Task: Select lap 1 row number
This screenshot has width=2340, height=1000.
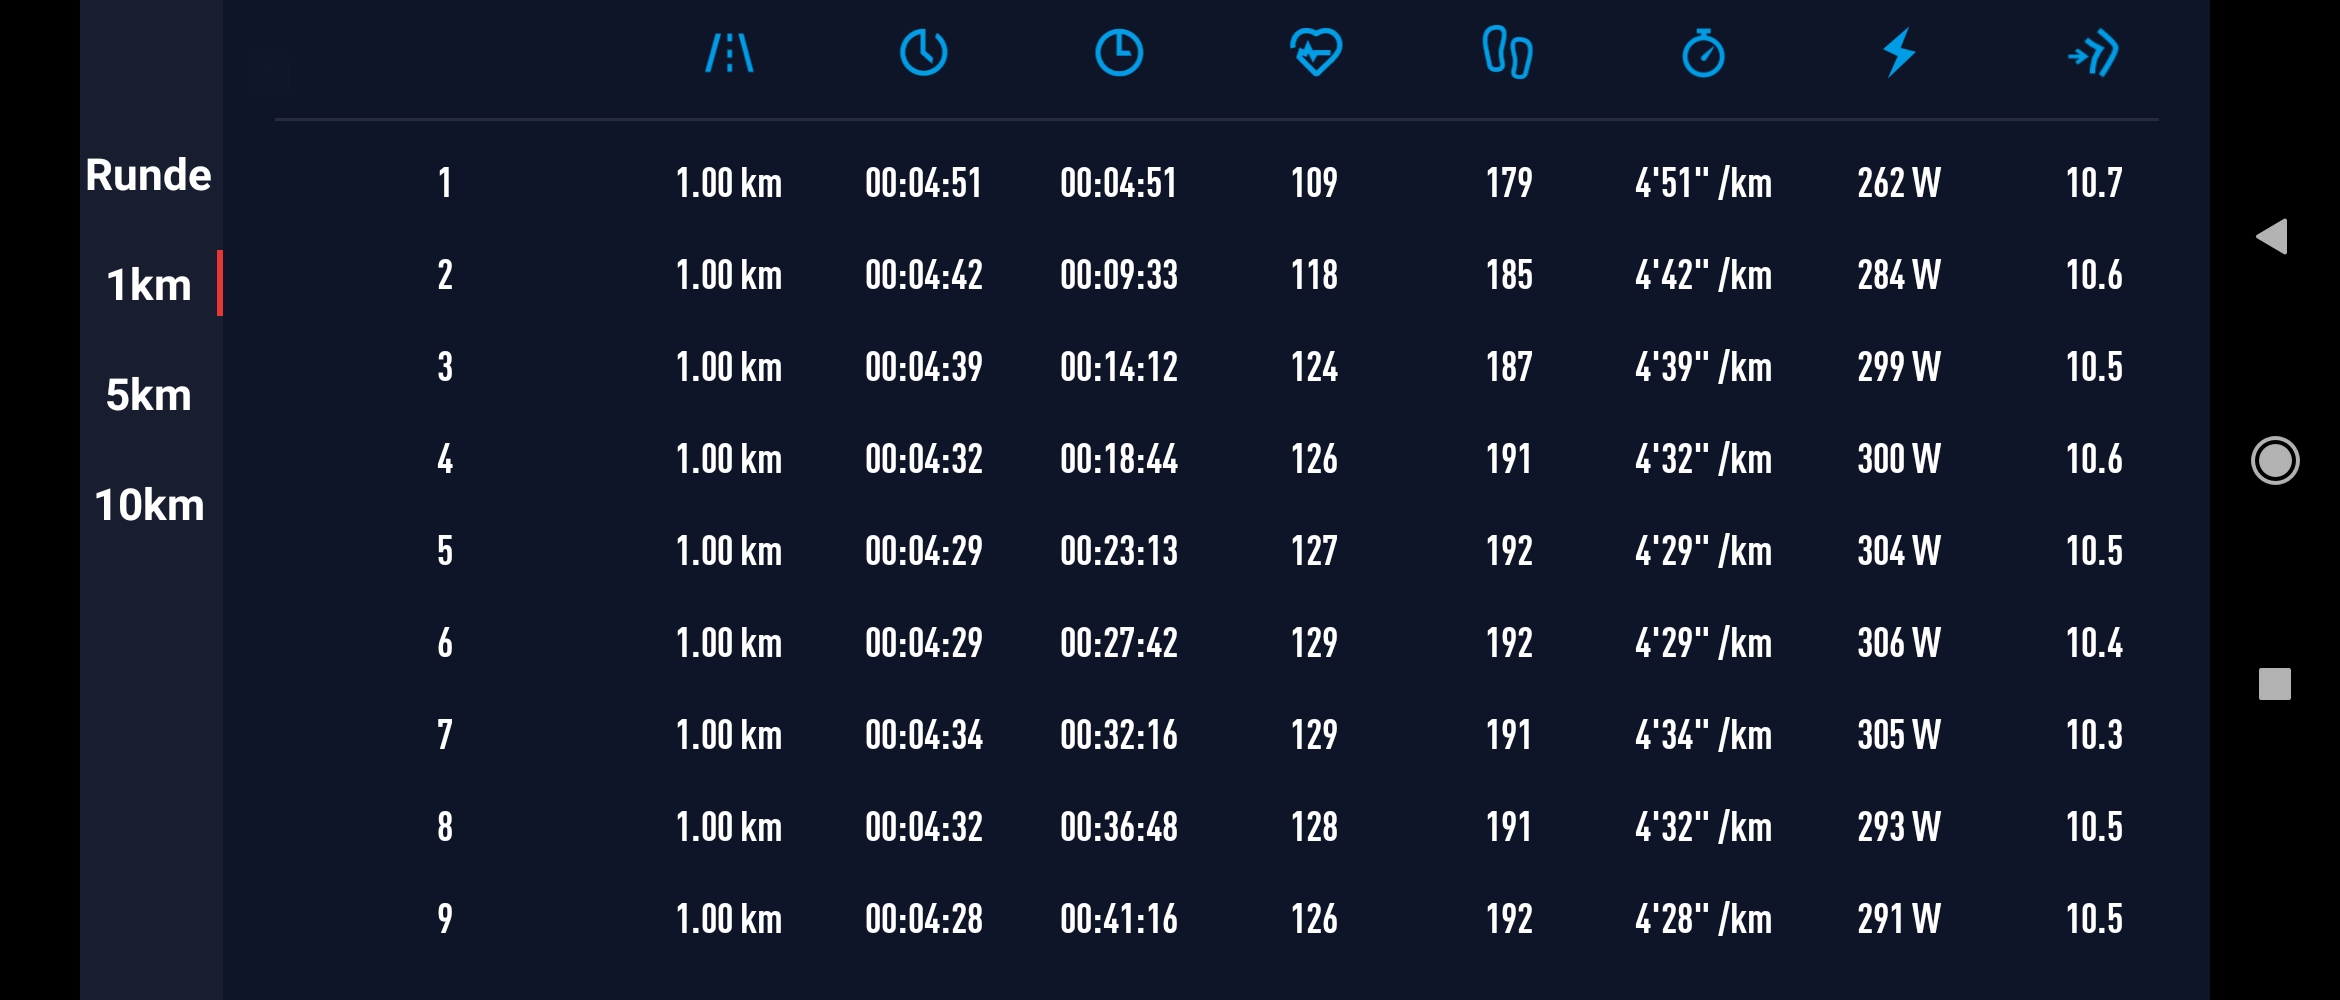Action: tap(445, 183)
